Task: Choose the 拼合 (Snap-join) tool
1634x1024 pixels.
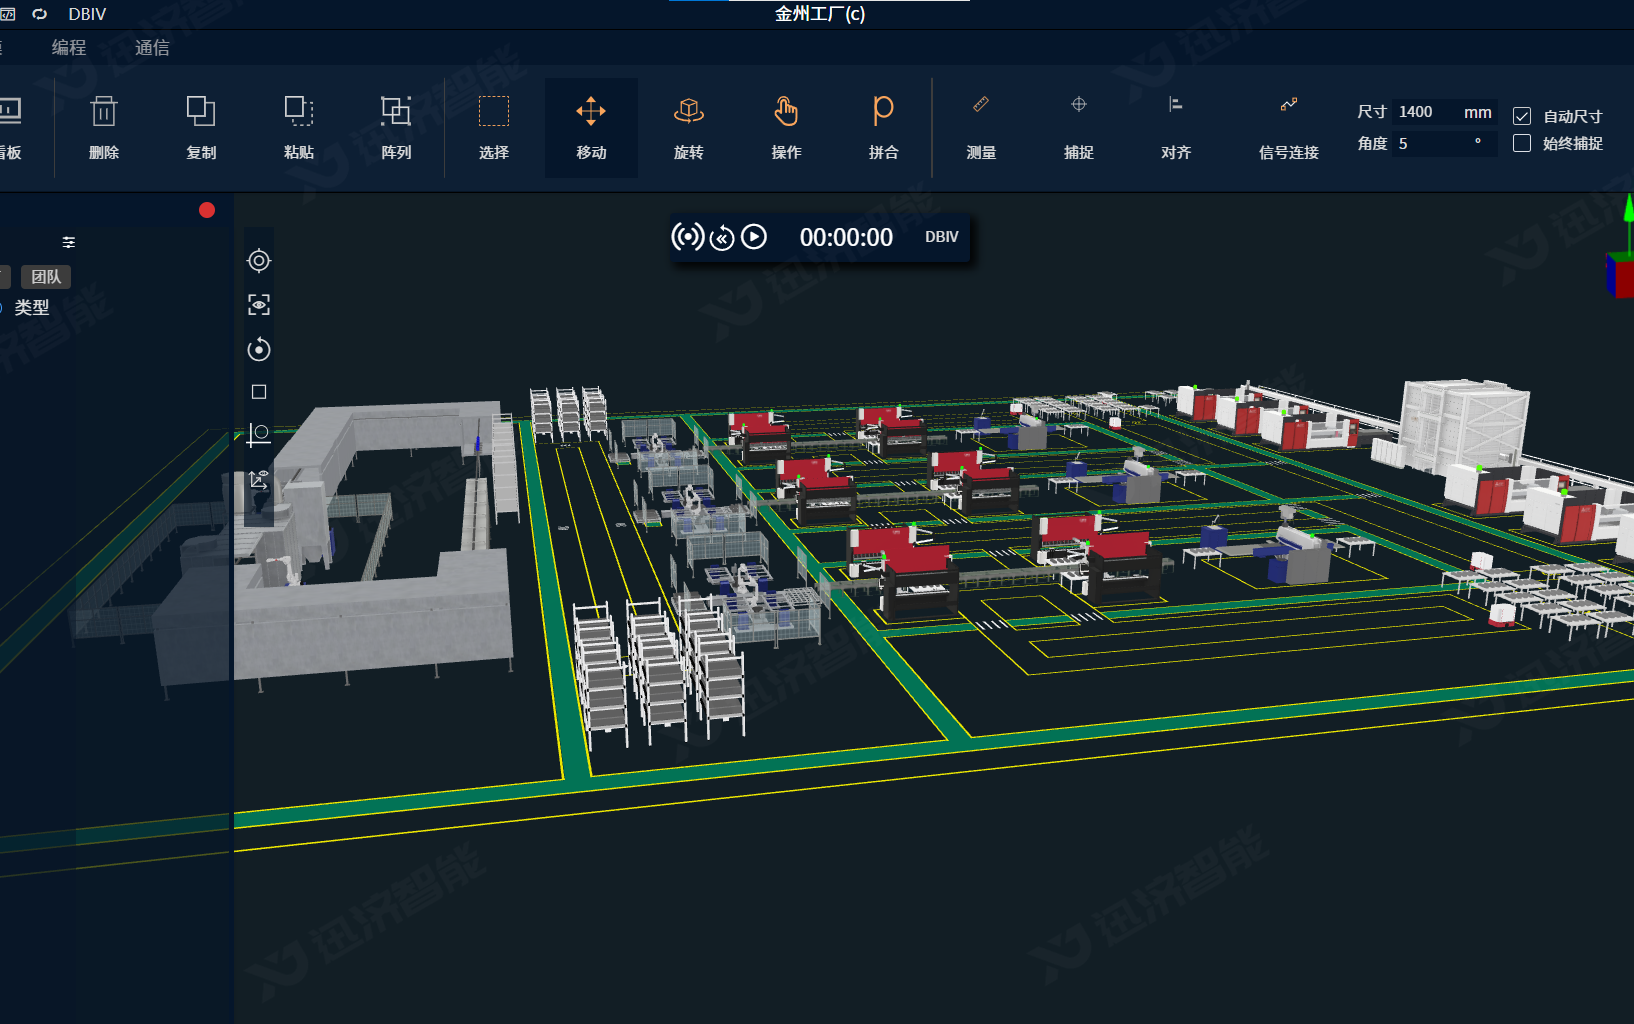Action: (883, 128)
